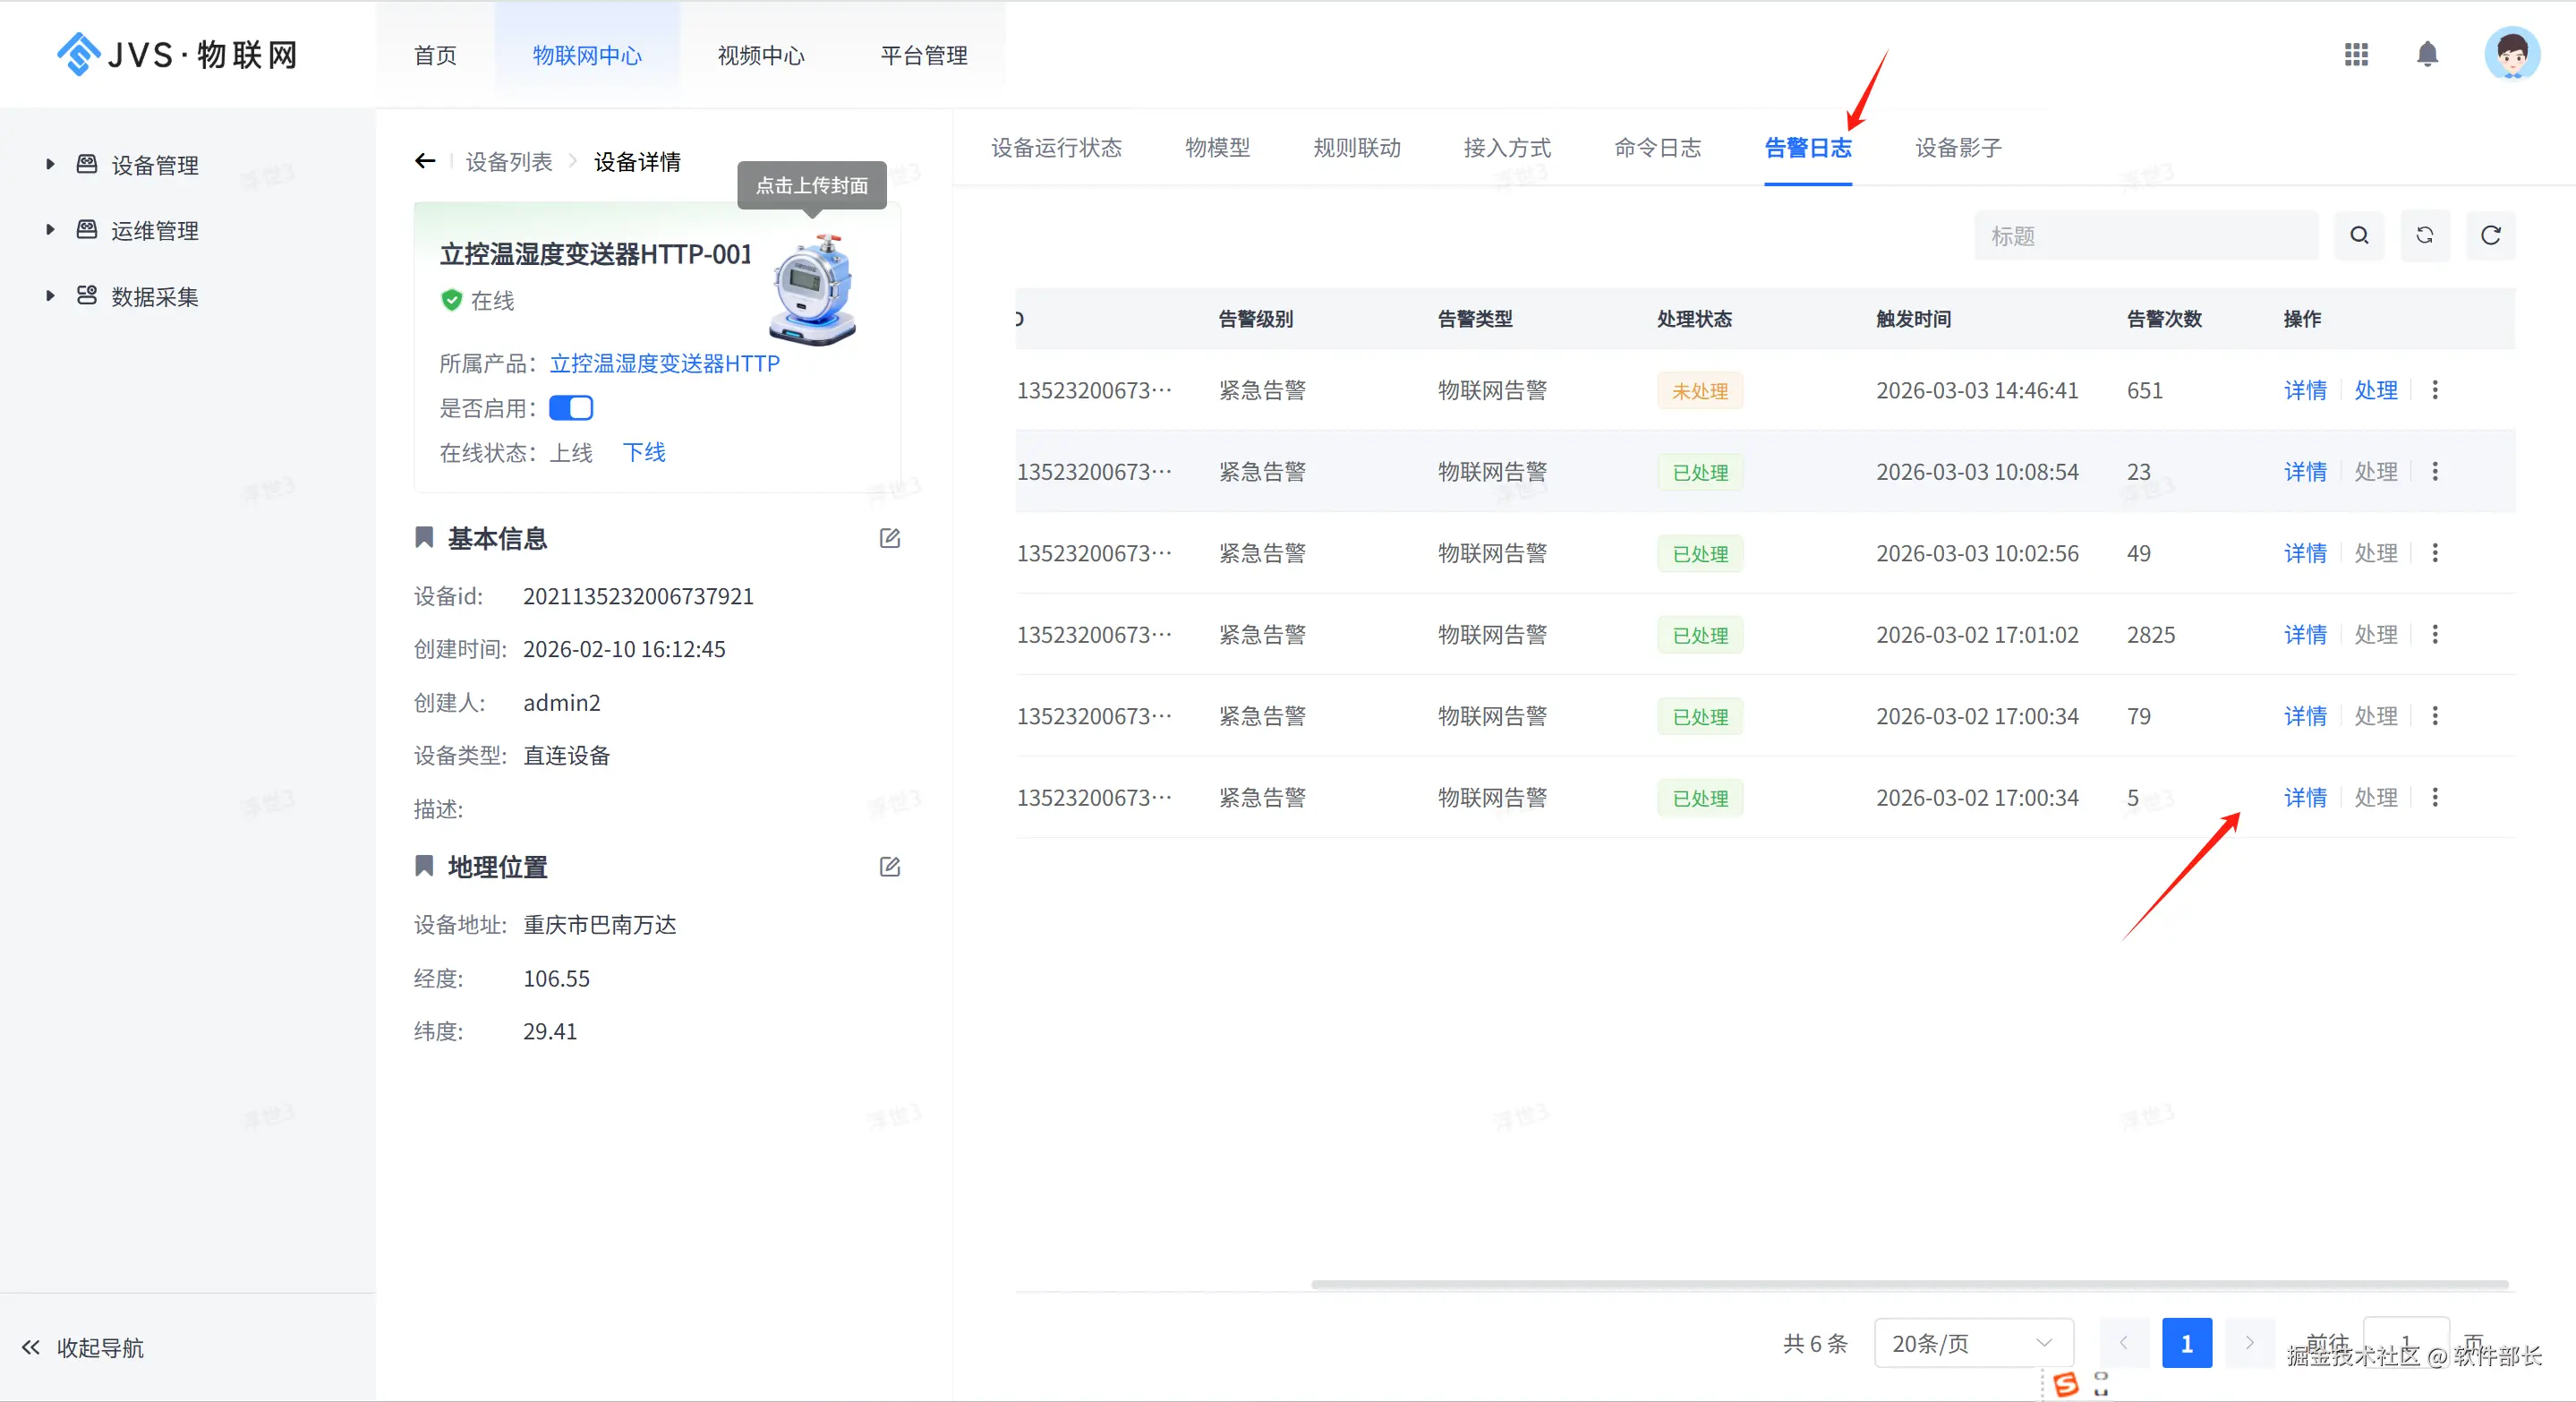Expand the 数据采集 sidebar menu

click(x=154, y=297)
